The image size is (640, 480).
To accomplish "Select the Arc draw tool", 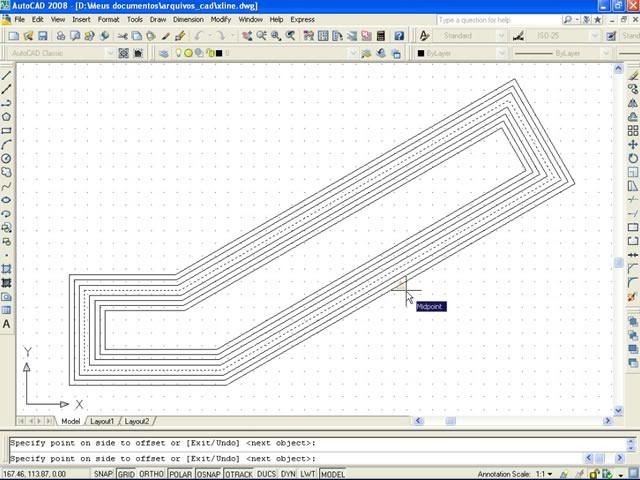I will pos(6,144).
